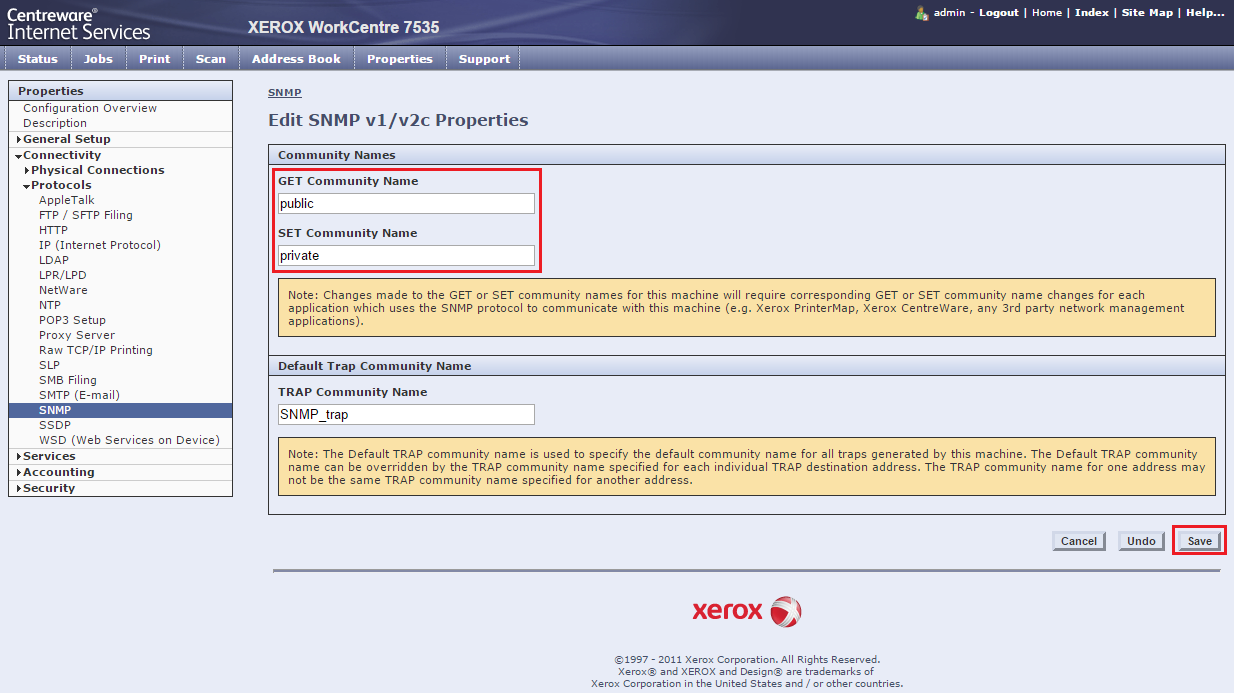Expand Physical Connections in sidebar

(x=97, y=170)
